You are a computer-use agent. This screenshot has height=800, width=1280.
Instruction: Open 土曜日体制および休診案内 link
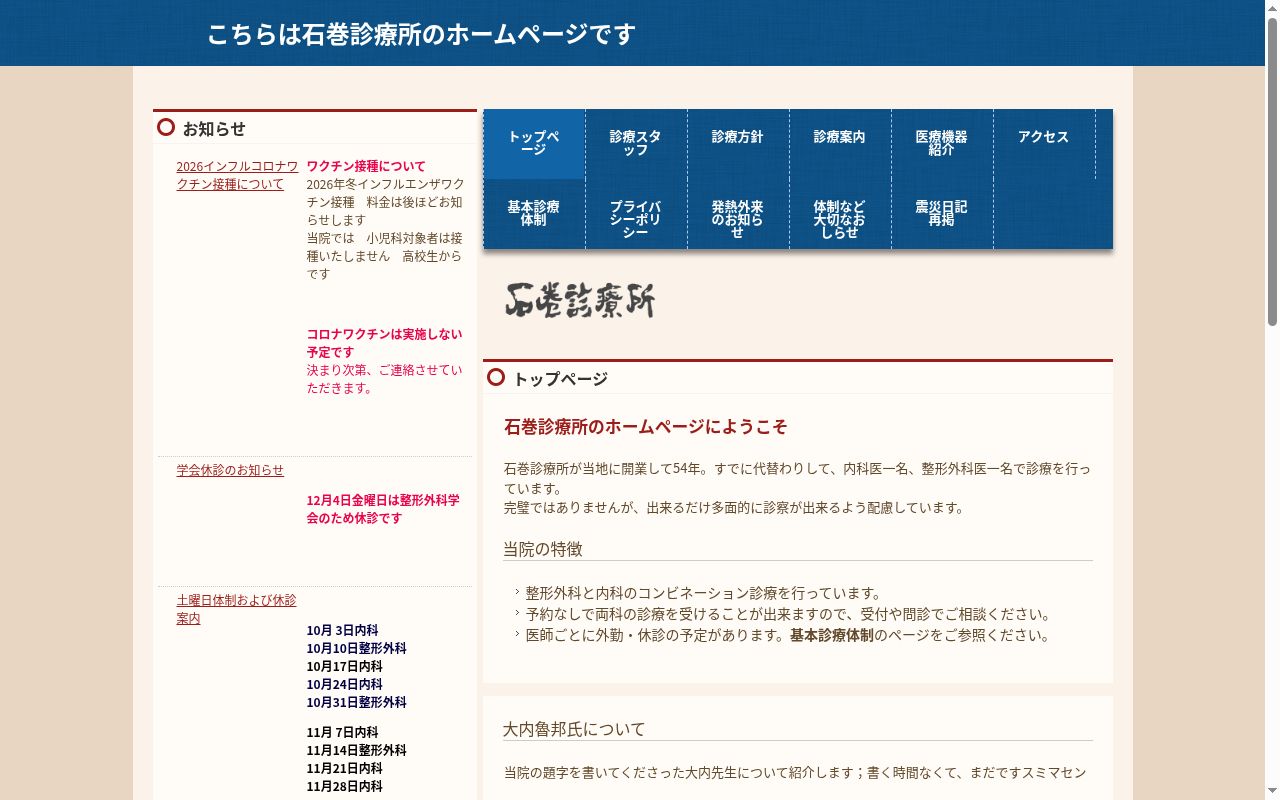tap(236, 609)
